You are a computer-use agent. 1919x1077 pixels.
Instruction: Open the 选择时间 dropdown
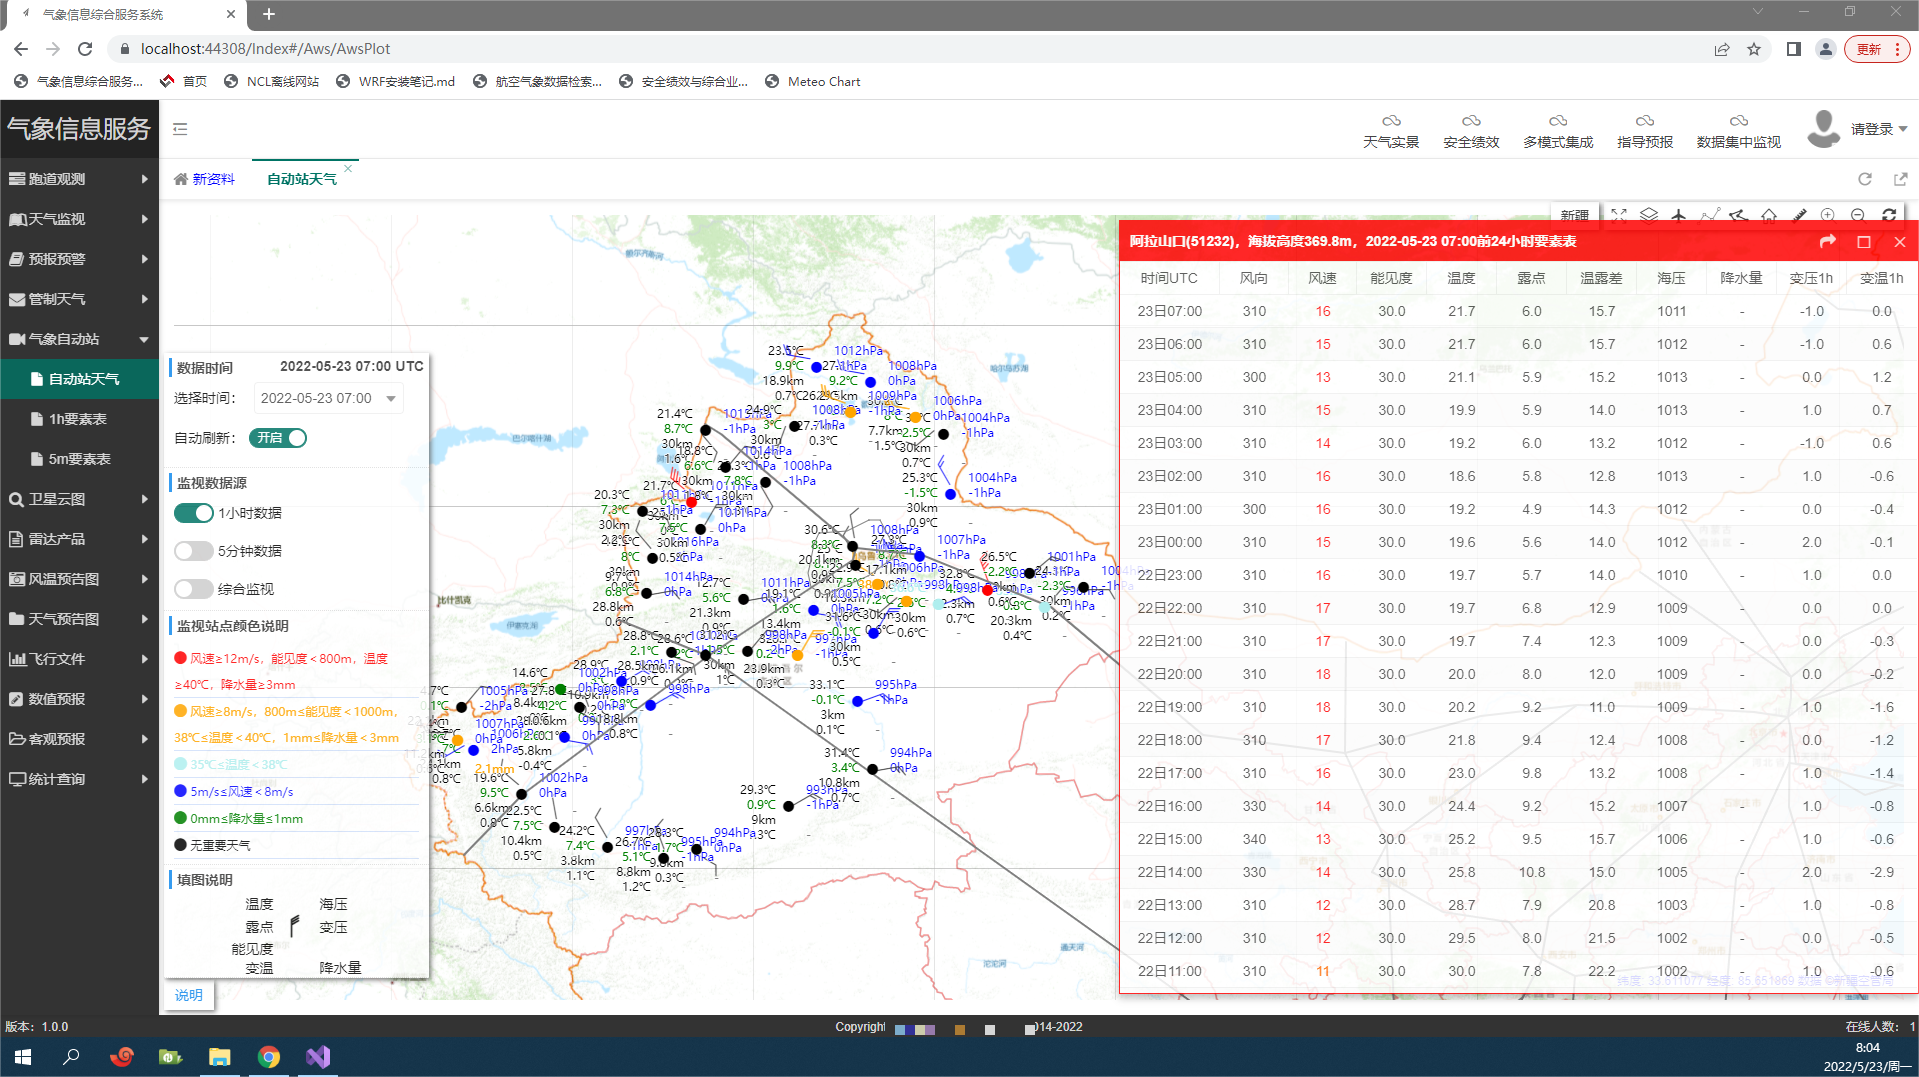click(x=329, y=398)
